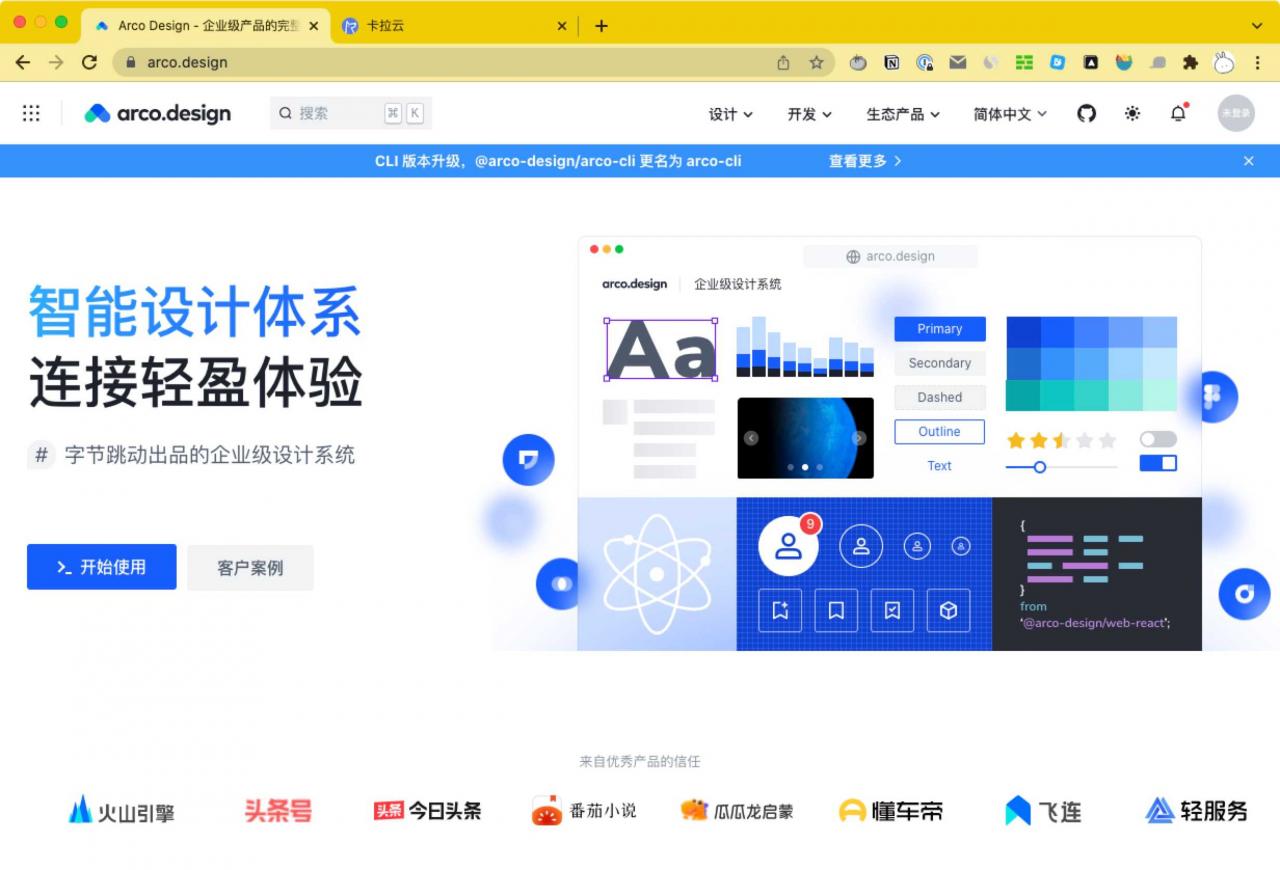Click the user avatar with badge 9
Viewport: 1280px width, 870px height.
click(x=788, y=546)
